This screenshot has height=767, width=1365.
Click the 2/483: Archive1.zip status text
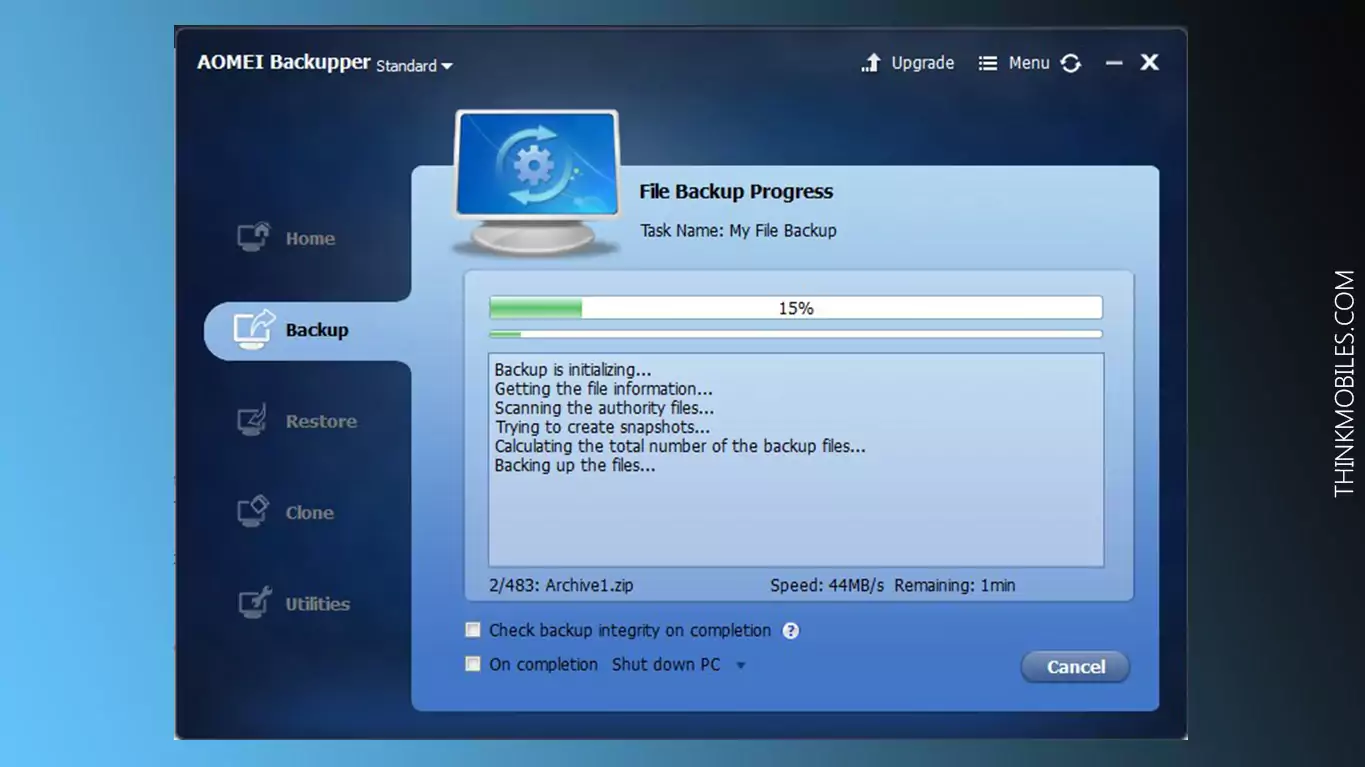[x=561, y=585]
